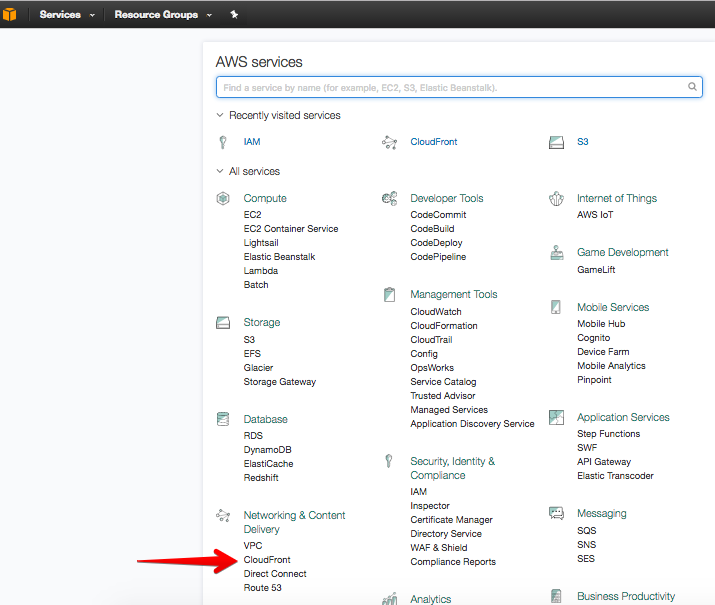
Task: Open CodePipeline service
Action: [x=438, y=257]
